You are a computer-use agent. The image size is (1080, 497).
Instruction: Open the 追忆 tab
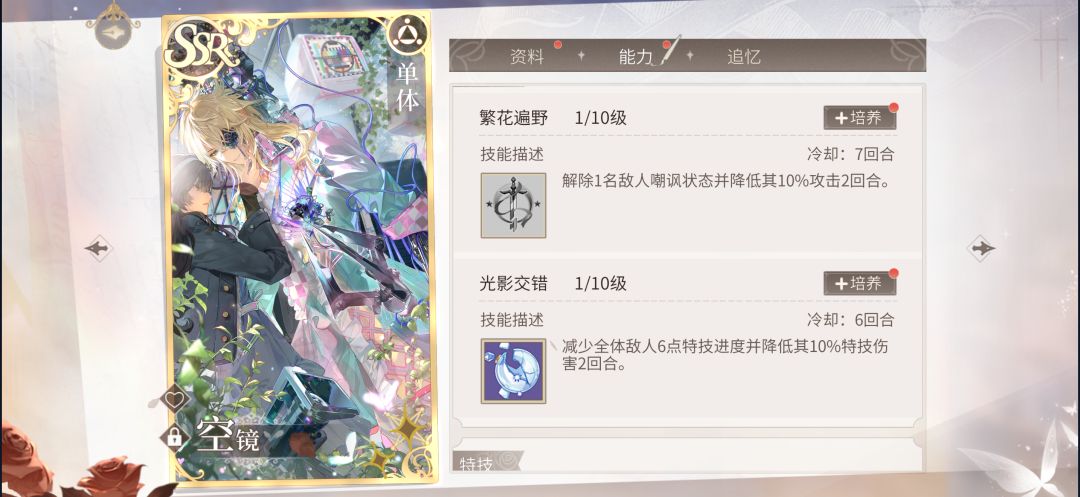click(744, 57)
